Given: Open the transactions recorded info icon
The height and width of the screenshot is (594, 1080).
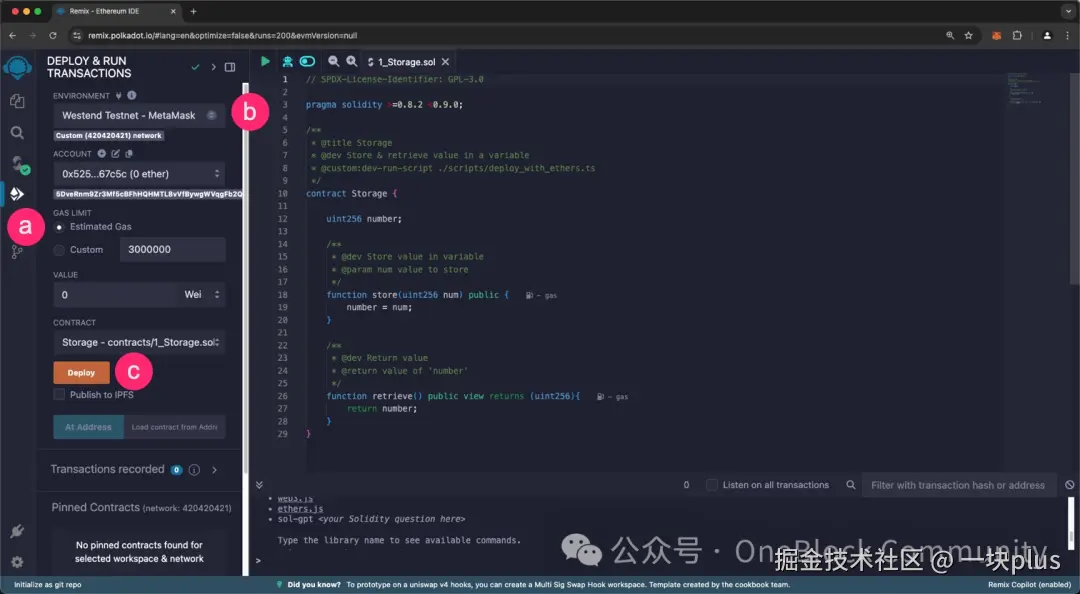Looking at the screenshot, I should click(194, 470).
